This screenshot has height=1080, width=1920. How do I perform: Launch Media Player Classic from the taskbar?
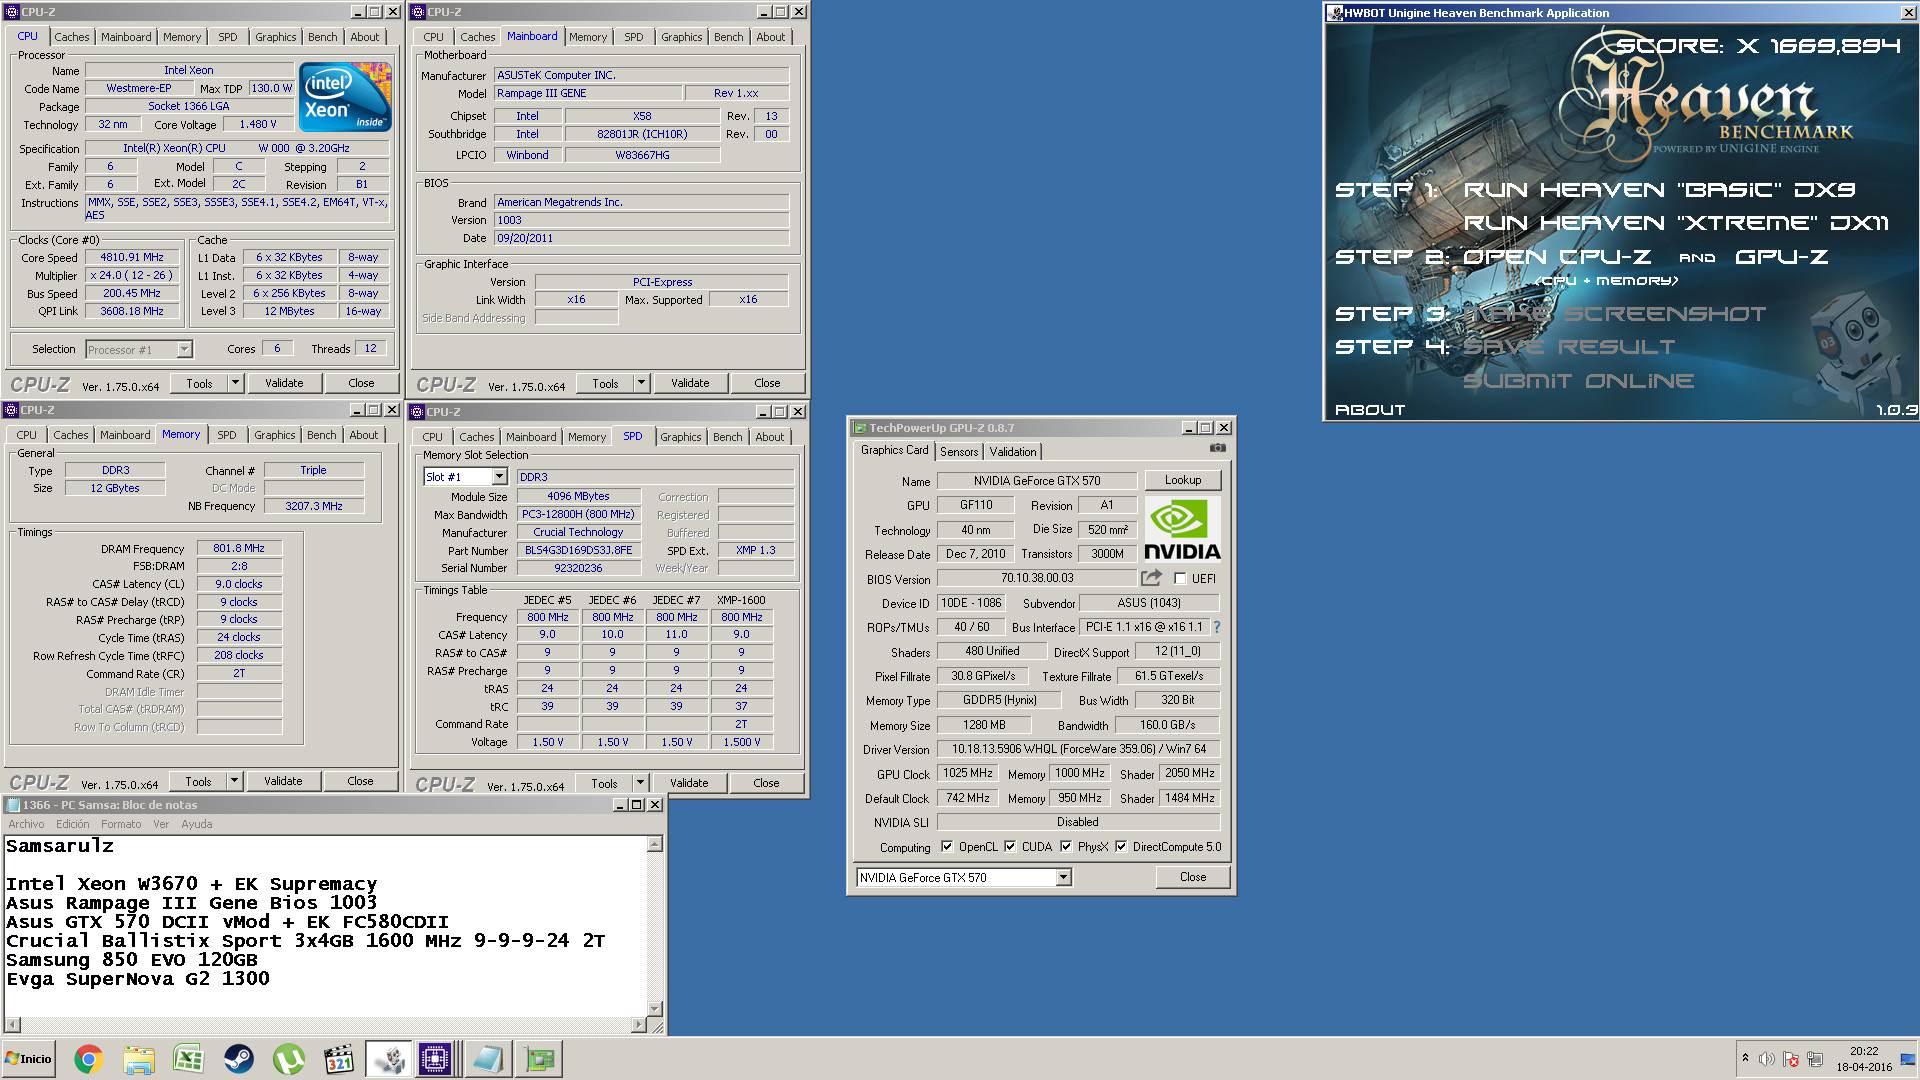click(x=339, y=1059)
